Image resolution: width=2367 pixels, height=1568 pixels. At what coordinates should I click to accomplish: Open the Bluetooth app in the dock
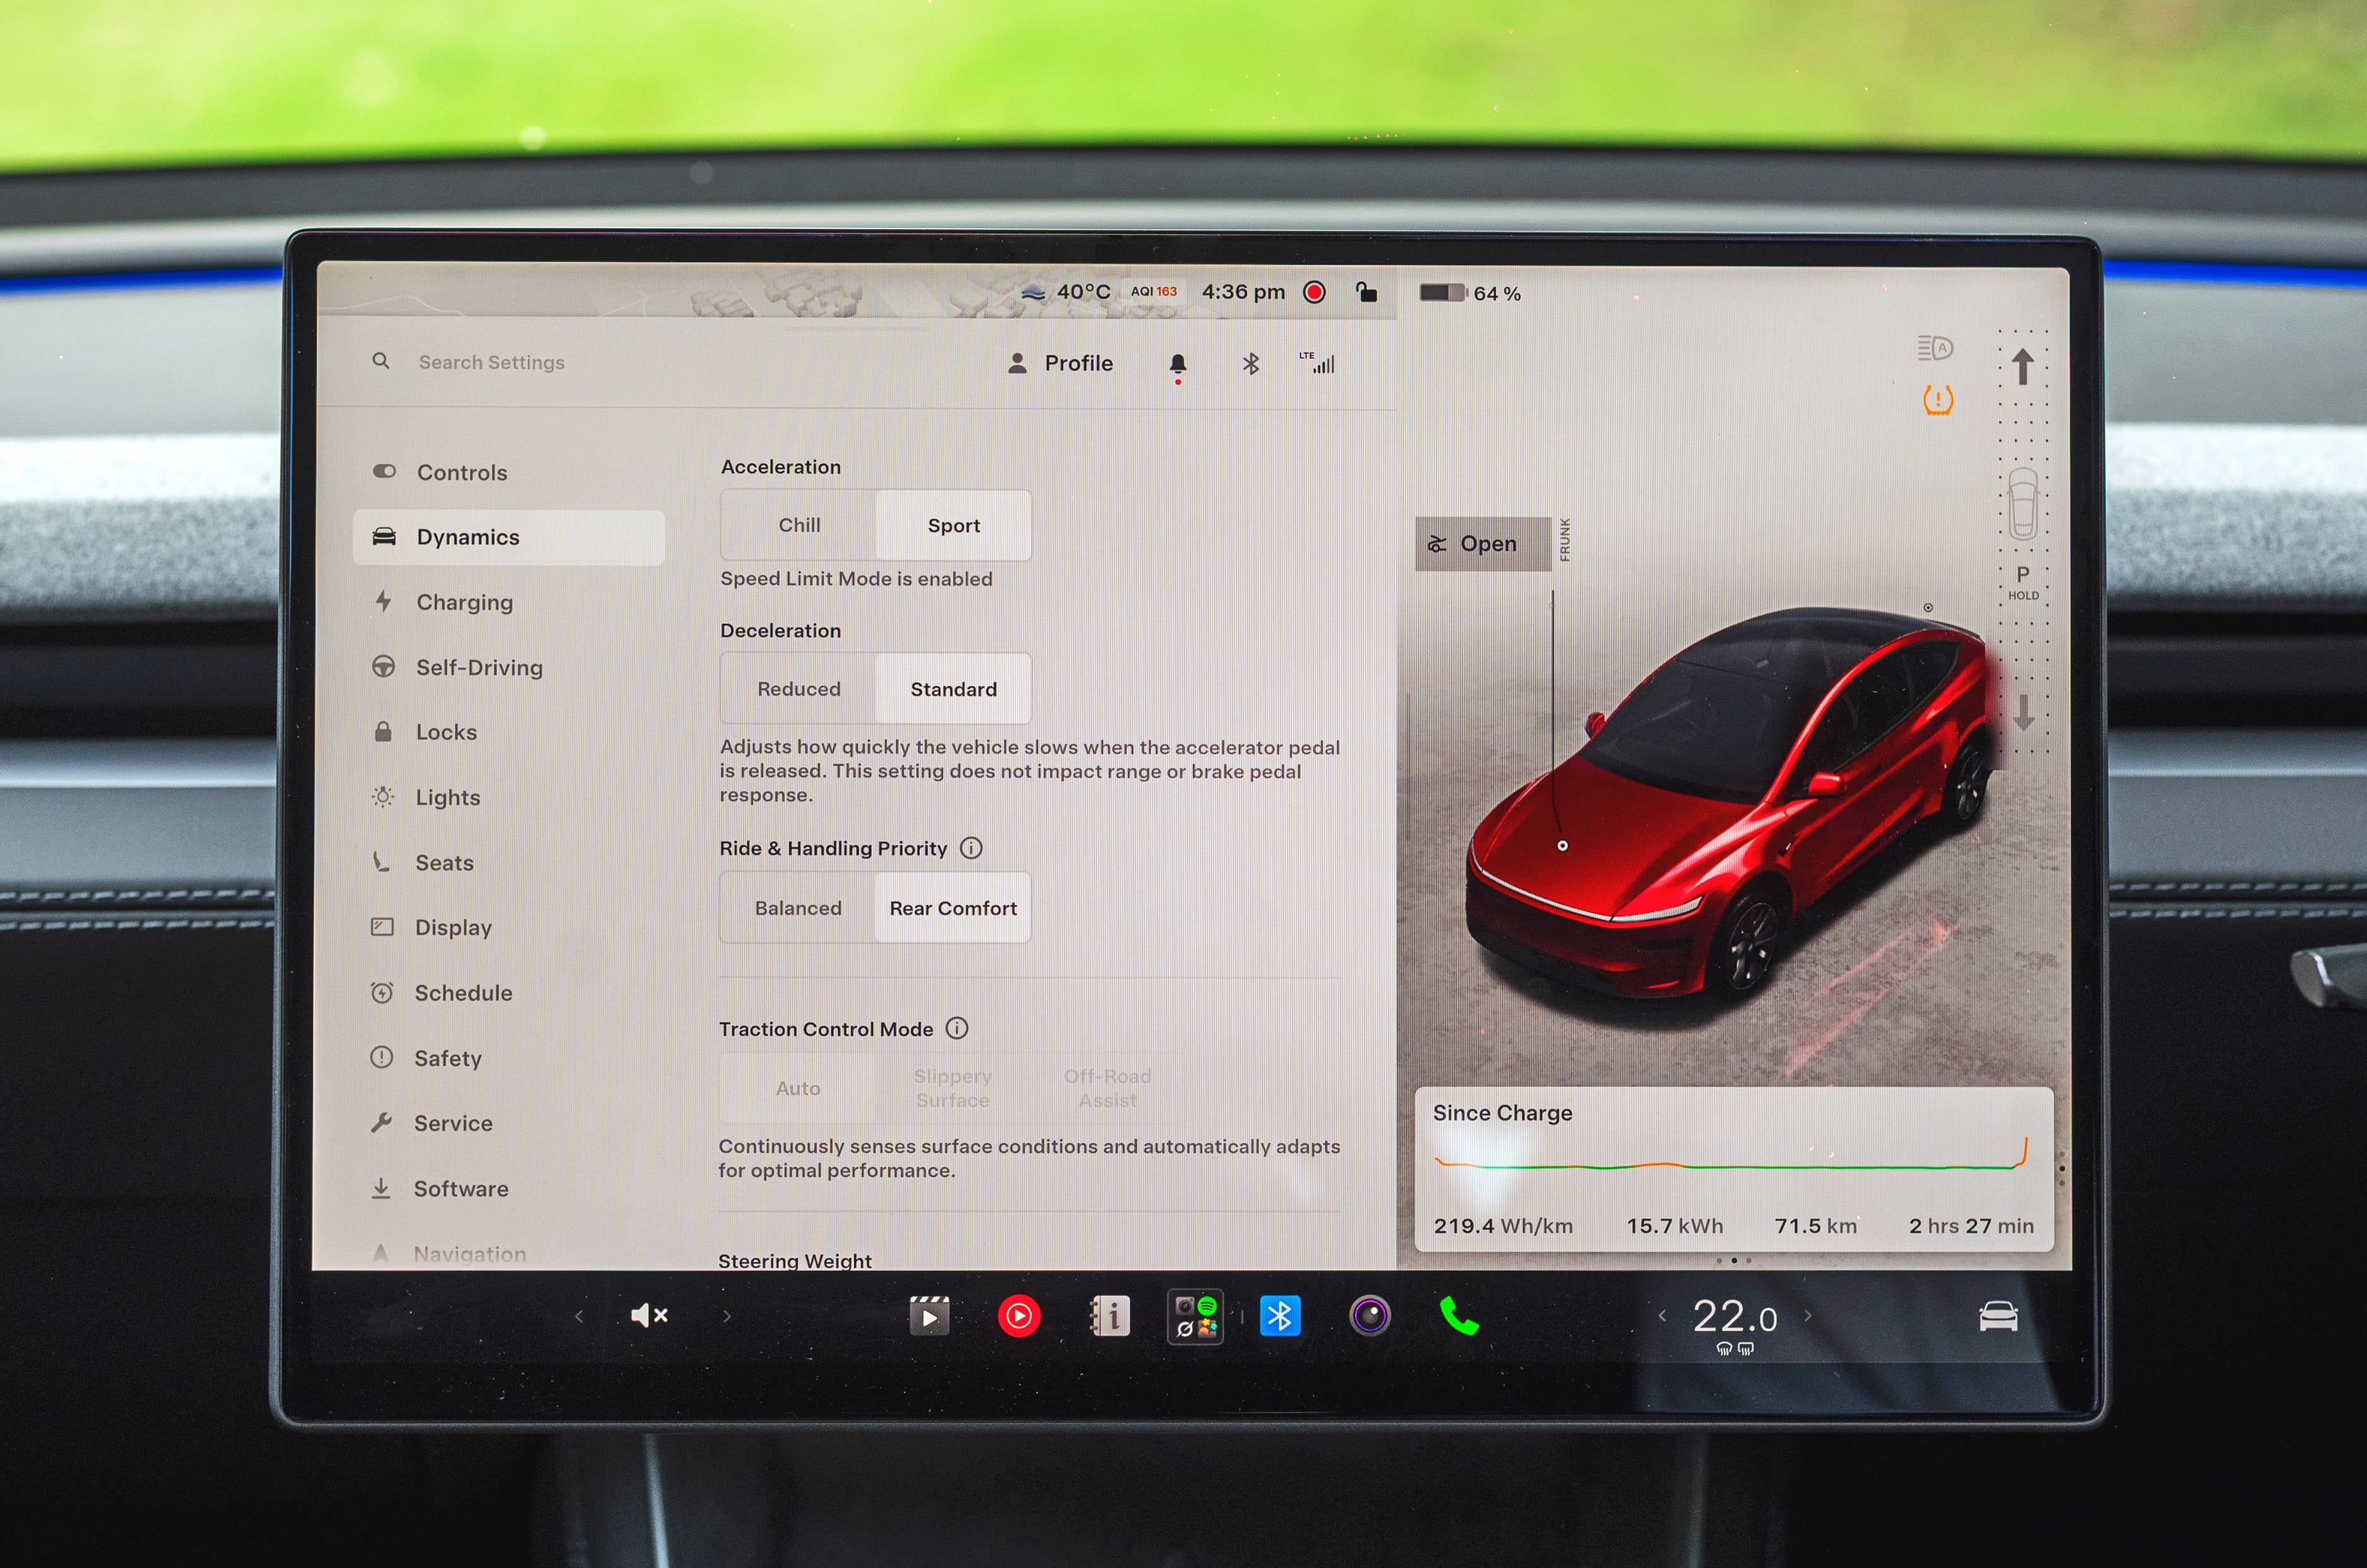[1279, 1316]
